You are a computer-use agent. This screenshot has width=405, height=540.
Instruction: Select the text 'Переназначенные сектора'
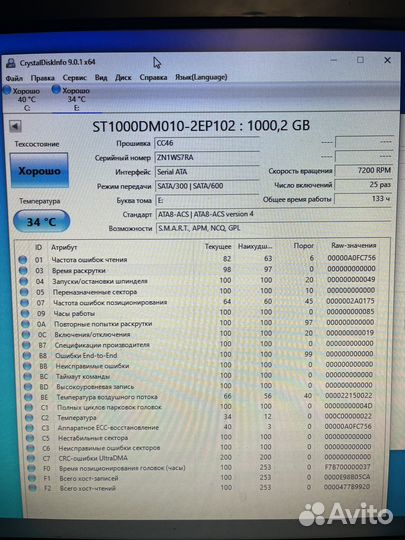[x=95, y=292]
